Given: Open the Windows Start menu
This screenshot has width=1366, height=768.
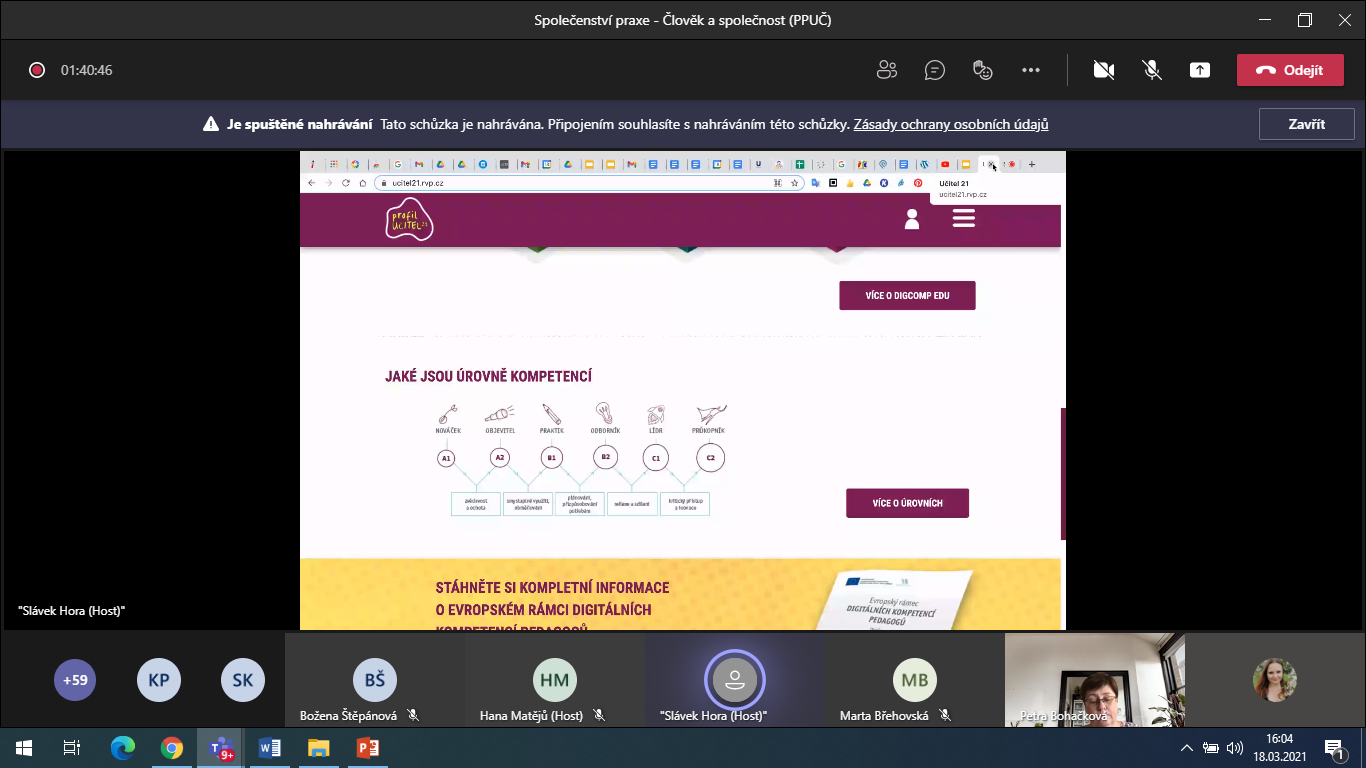Looking at the screenshot, I should [x=24, y=748].
